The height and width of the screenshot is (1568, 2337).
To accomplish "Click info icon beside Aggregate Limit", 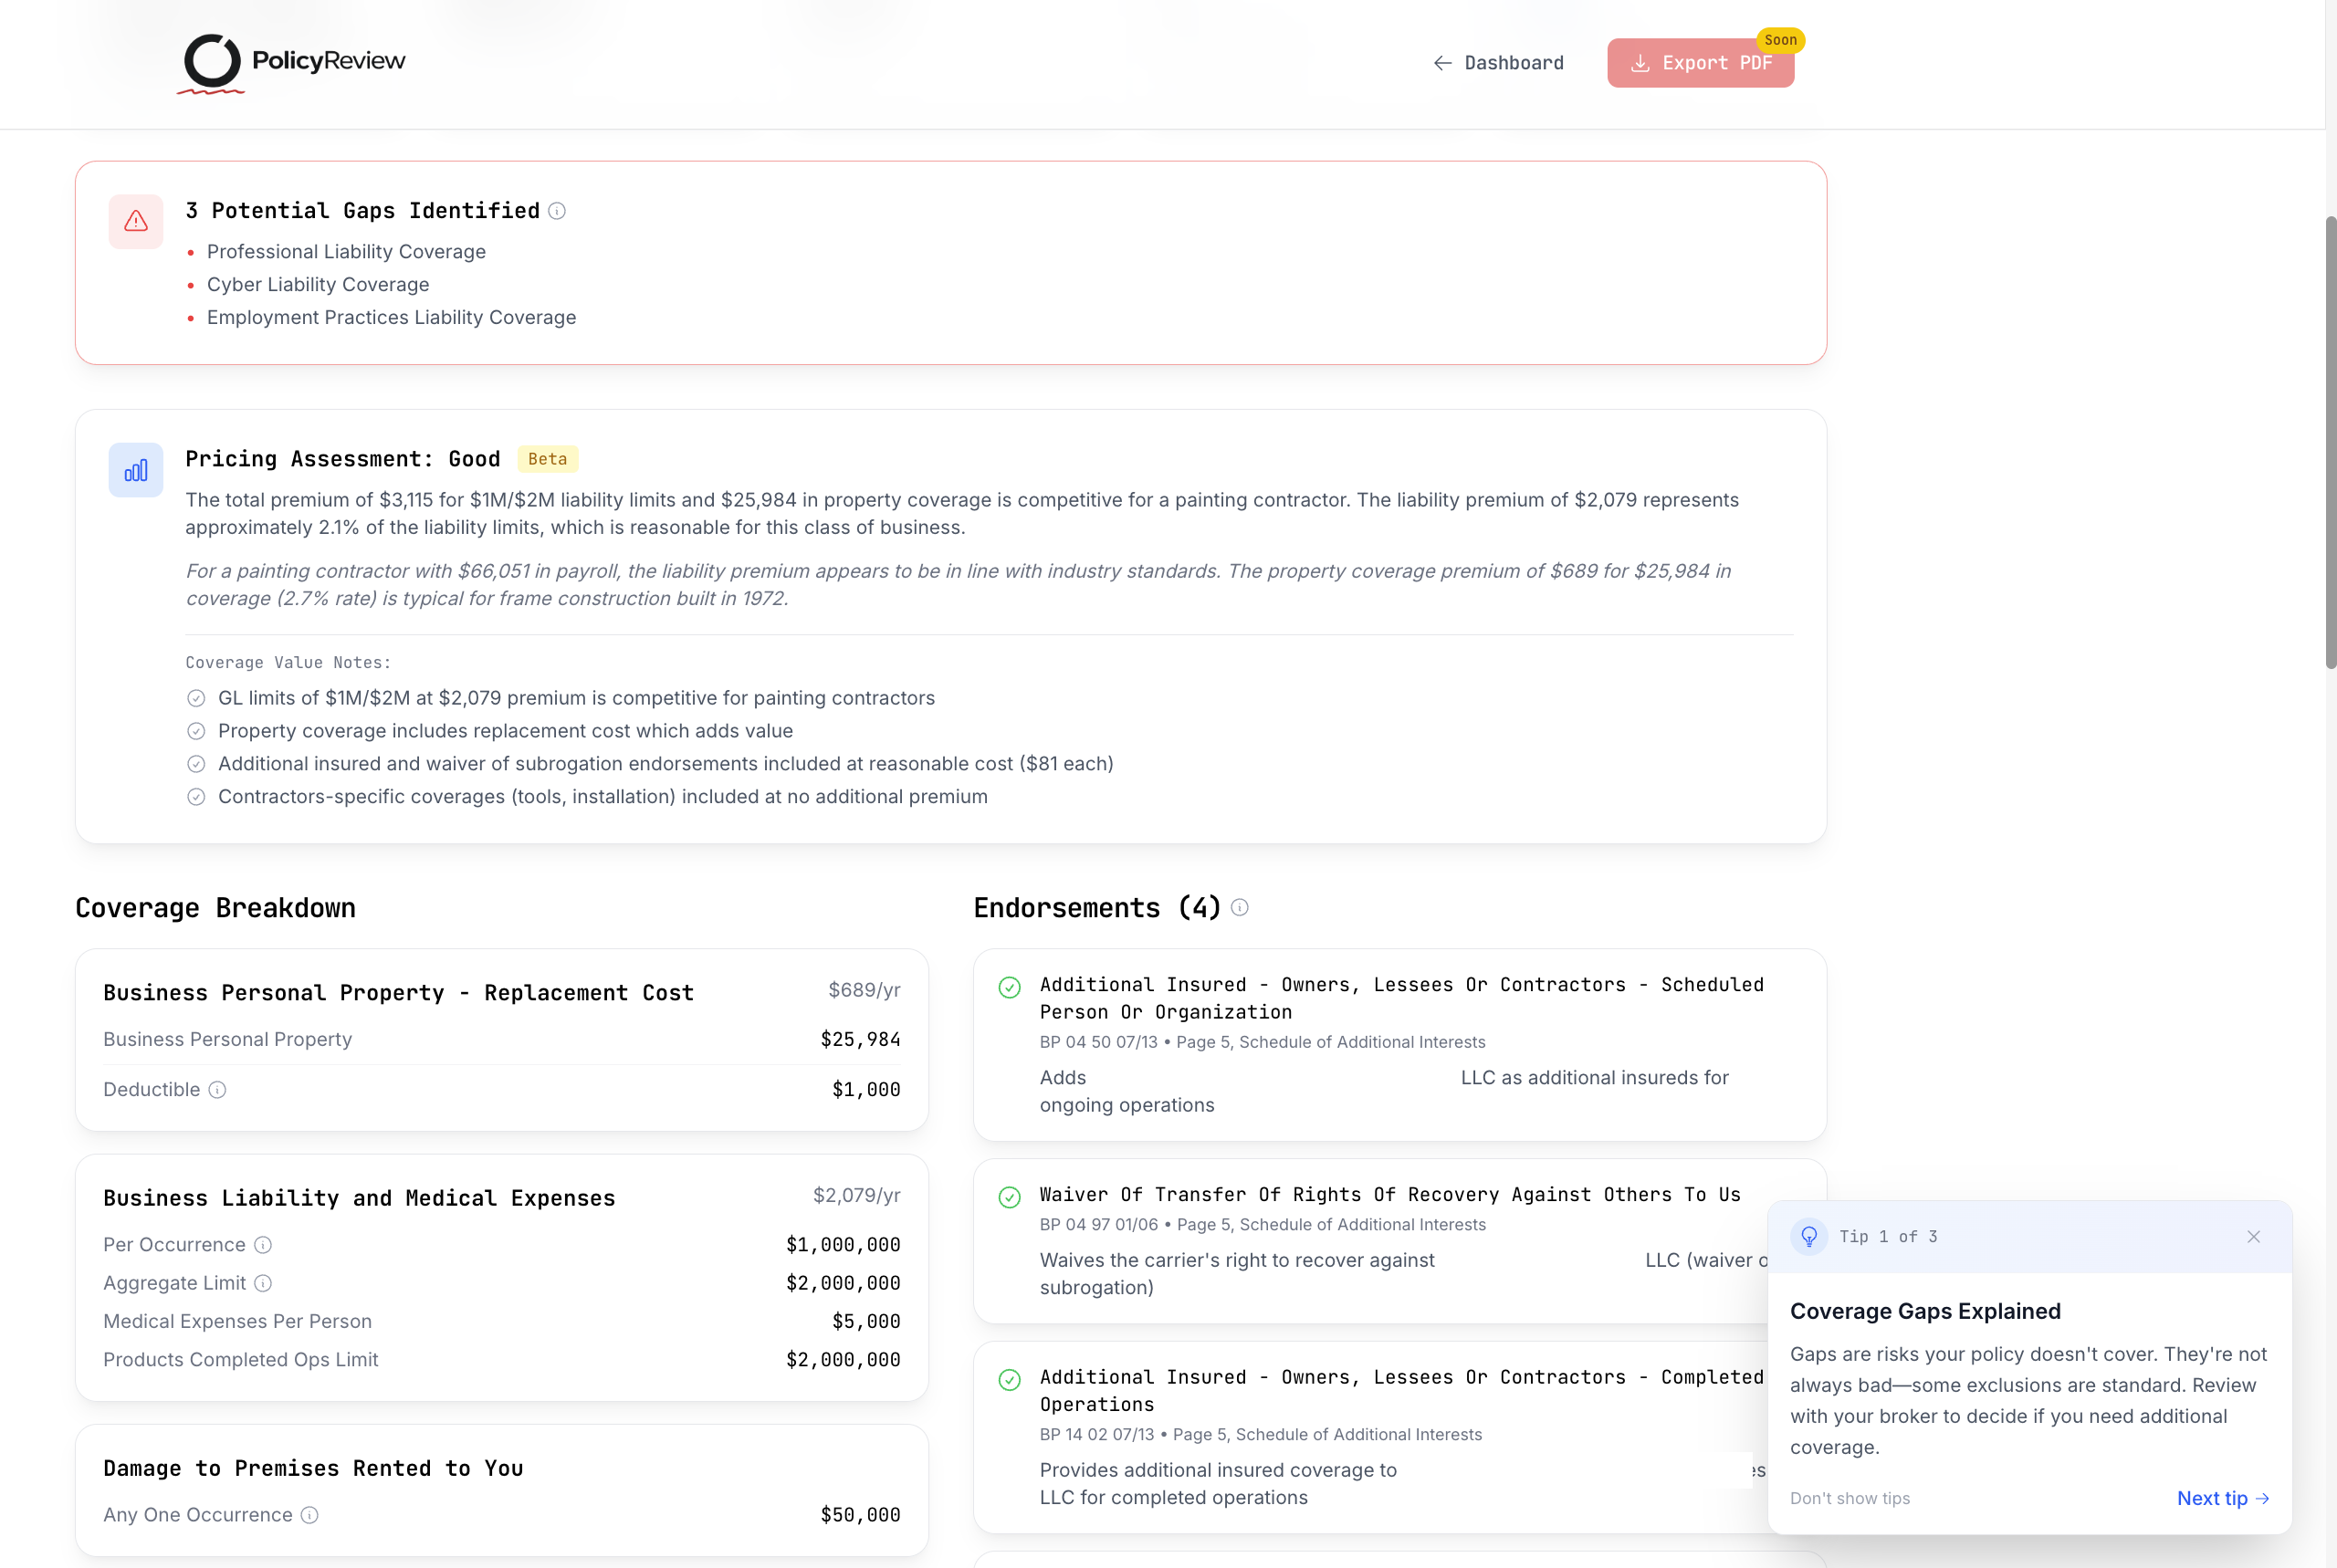I will [x=263, y=1283].
